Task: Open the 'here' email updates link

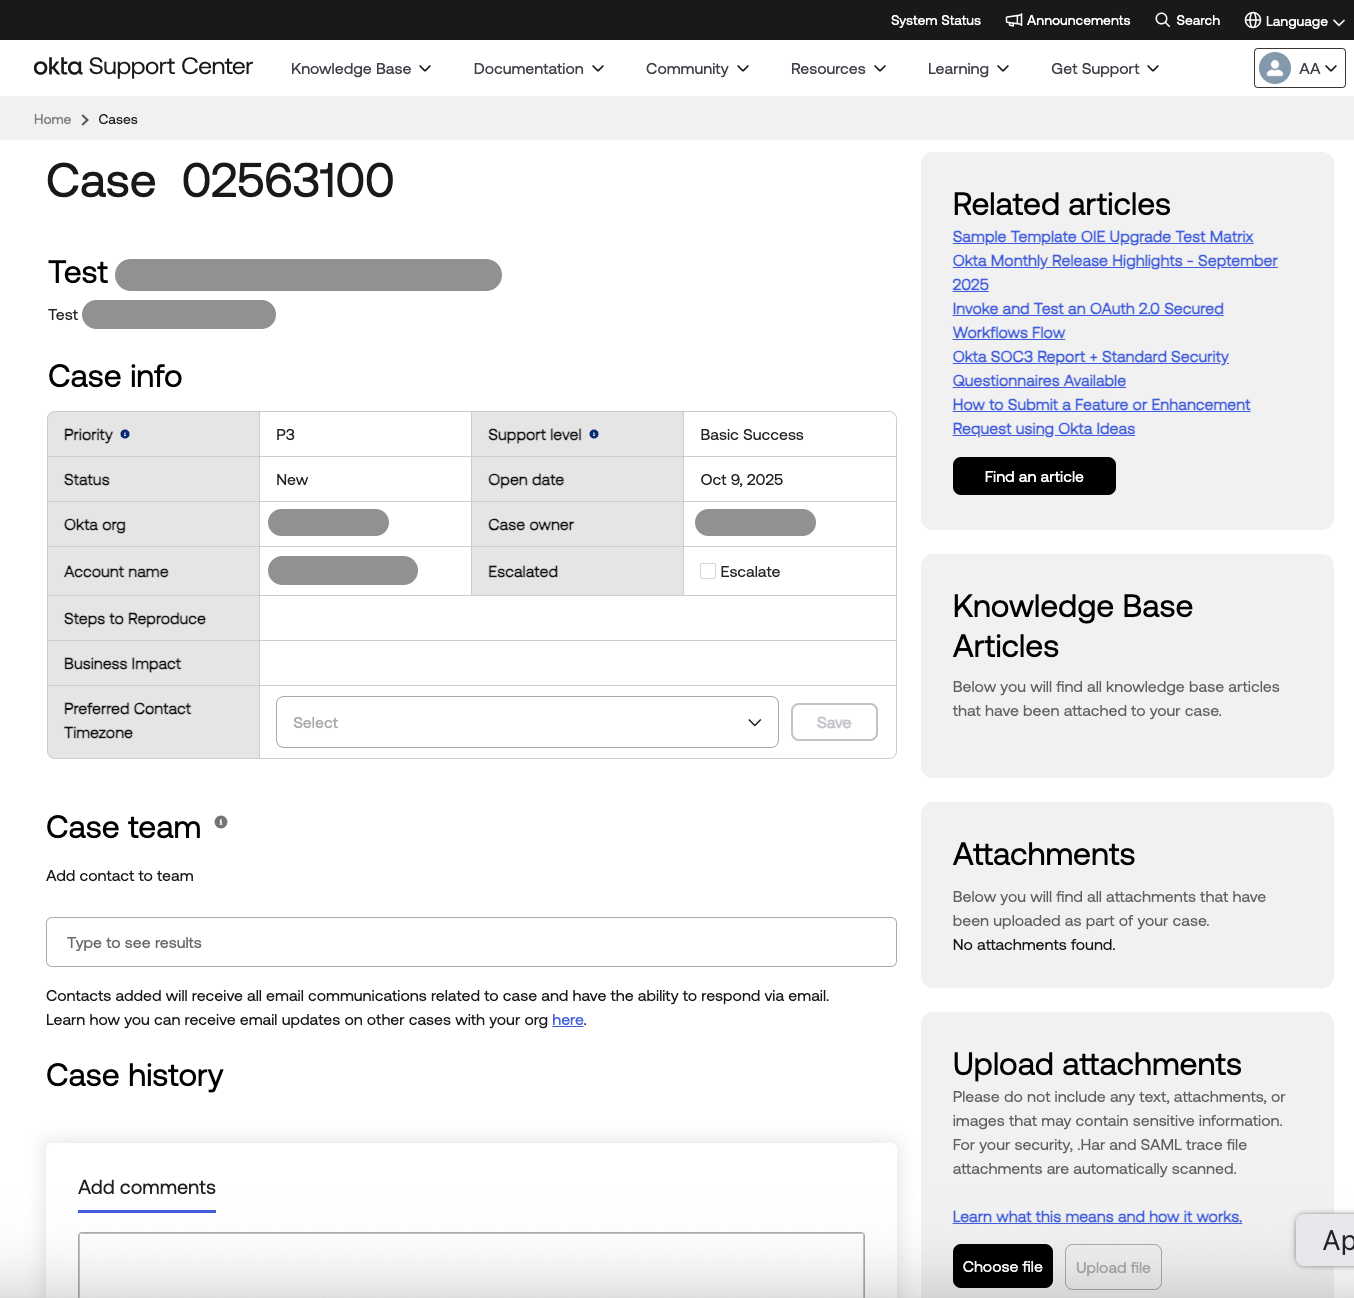Action: tap(568, 1020)
